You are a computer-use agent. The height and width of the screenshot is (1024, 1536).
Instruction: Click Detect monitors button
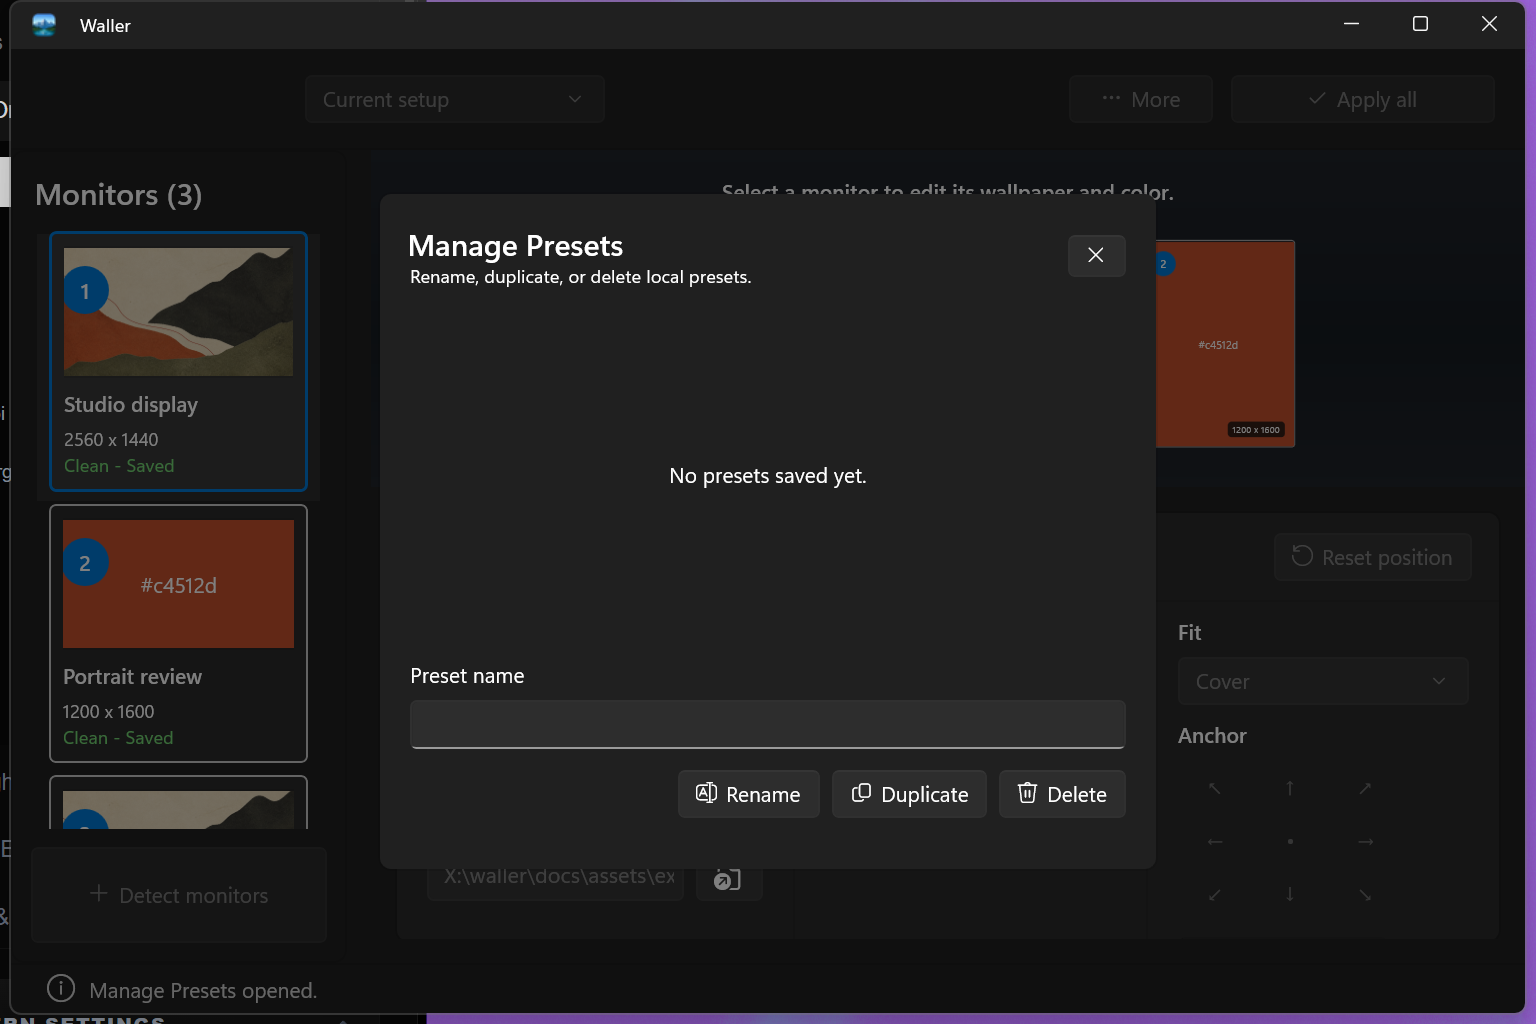coord(179,895)
